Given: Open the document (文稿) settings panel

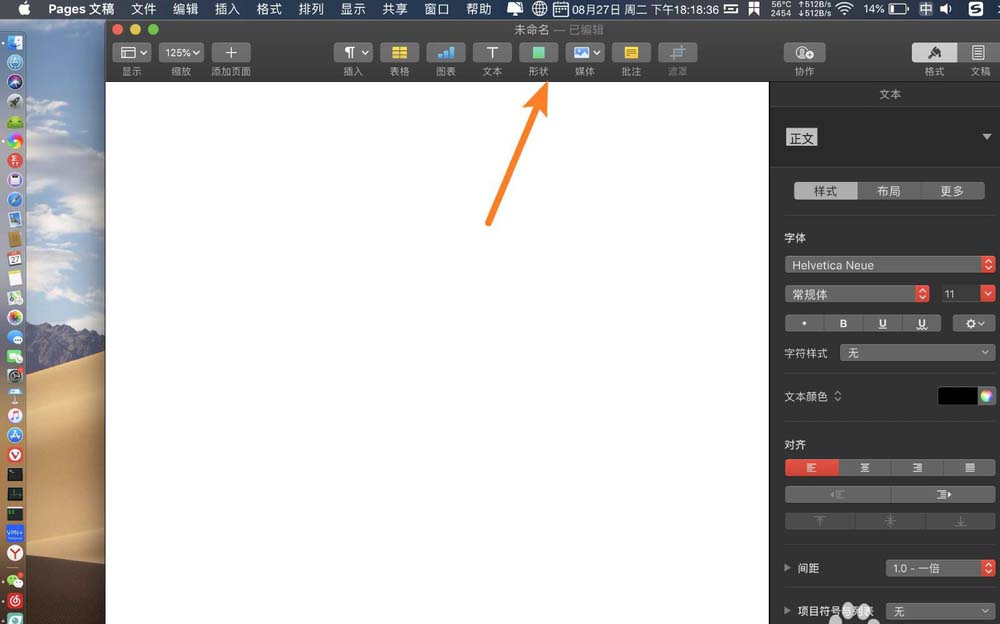Looking at the screenshot, I should tap(979, 52).
